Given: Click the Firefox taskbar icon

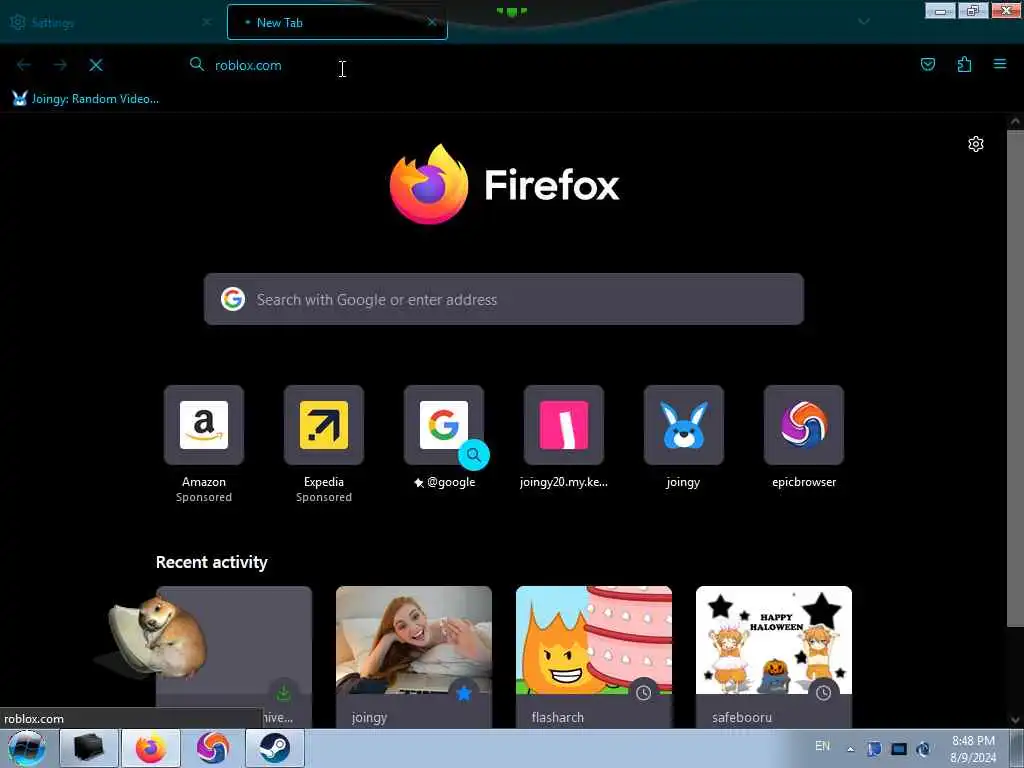Looking at the screenshot, I should coord(151,748).
